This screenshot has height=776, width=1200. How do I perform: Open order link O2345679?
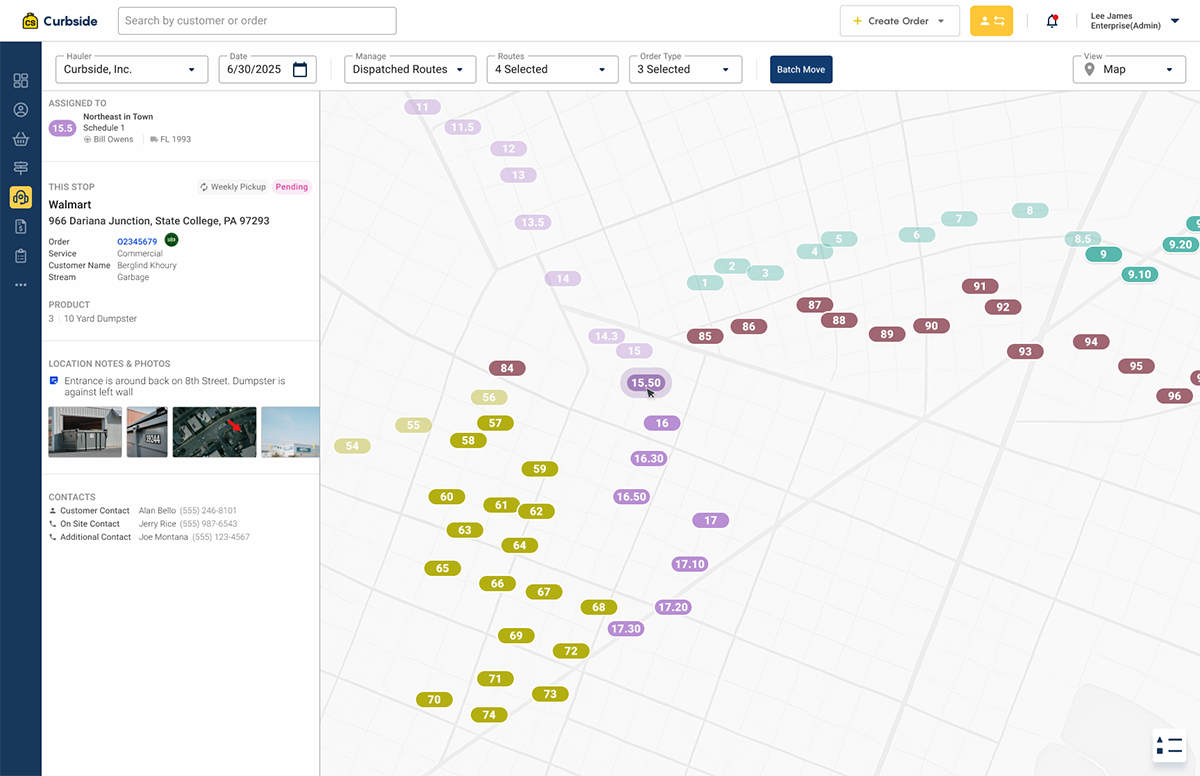point(137,242)
